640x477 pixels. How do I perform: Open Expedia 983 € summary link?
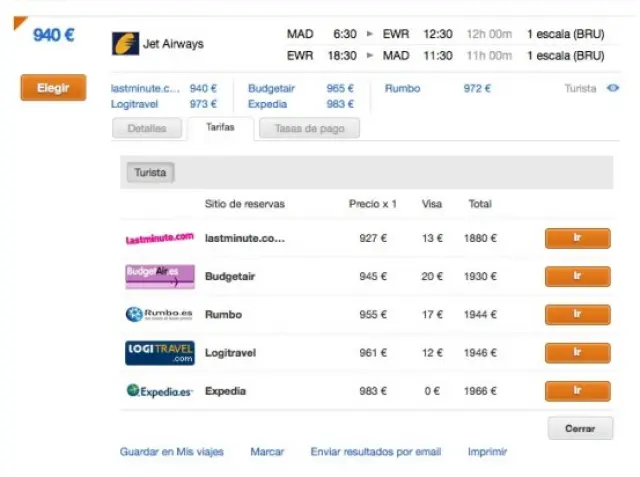pyautogui.click(x=301, y=104)
